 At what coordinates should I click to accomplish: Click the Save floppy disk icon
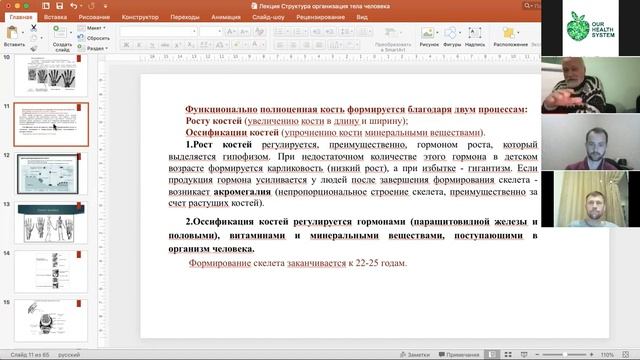[60, 6]
